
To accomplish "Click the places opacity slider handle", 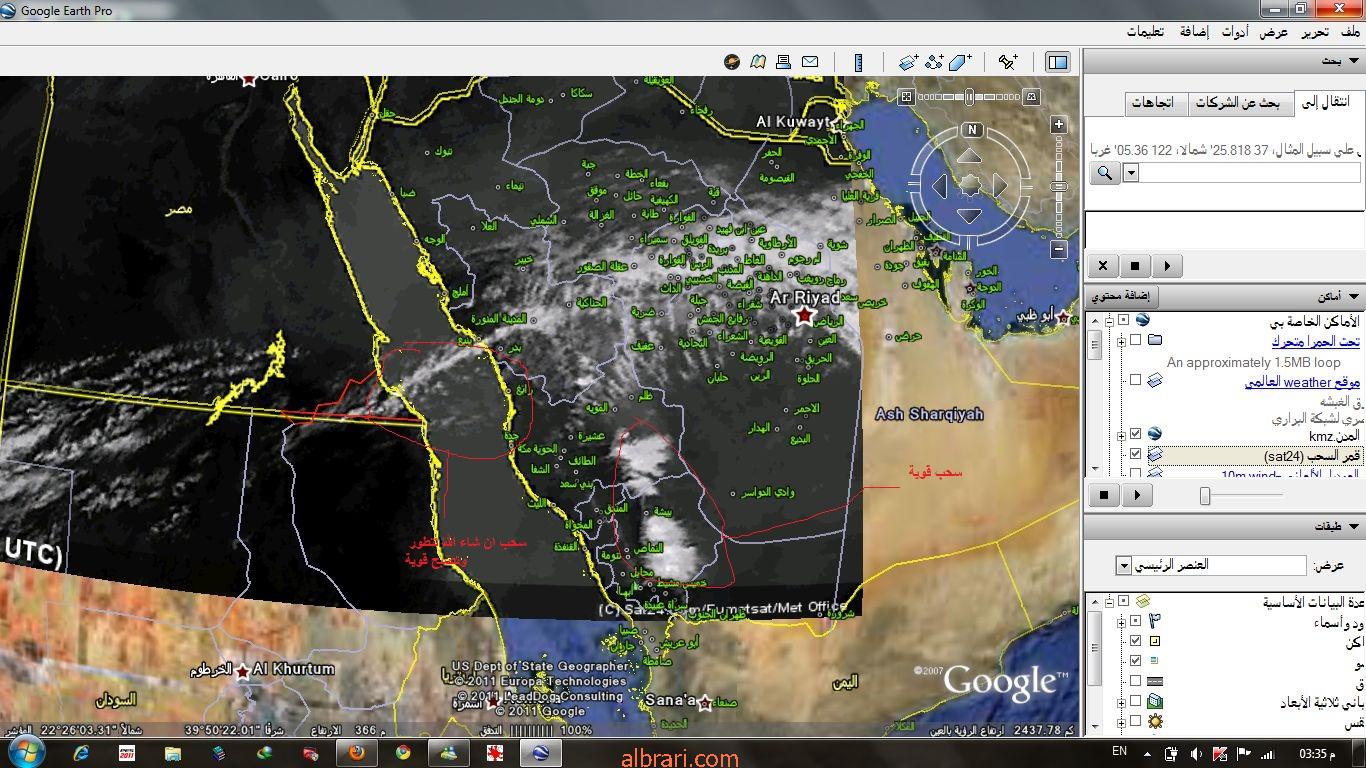I will [1205, 495].
